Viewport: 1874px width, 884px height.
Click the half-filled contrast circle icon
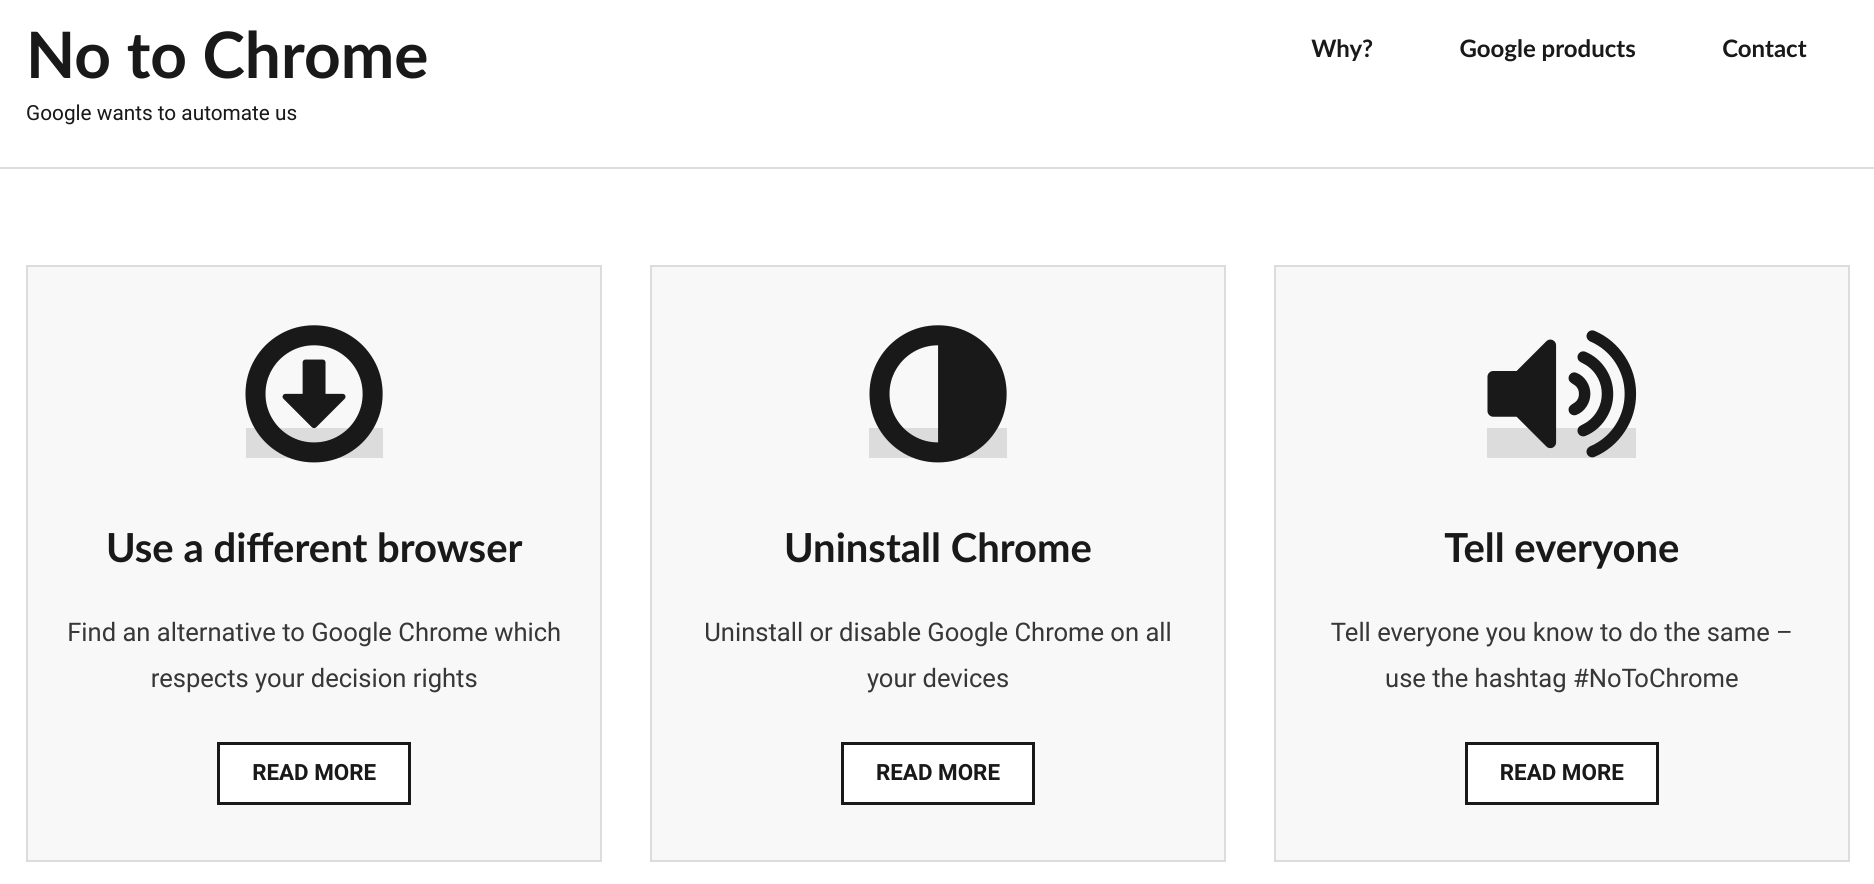938,393
